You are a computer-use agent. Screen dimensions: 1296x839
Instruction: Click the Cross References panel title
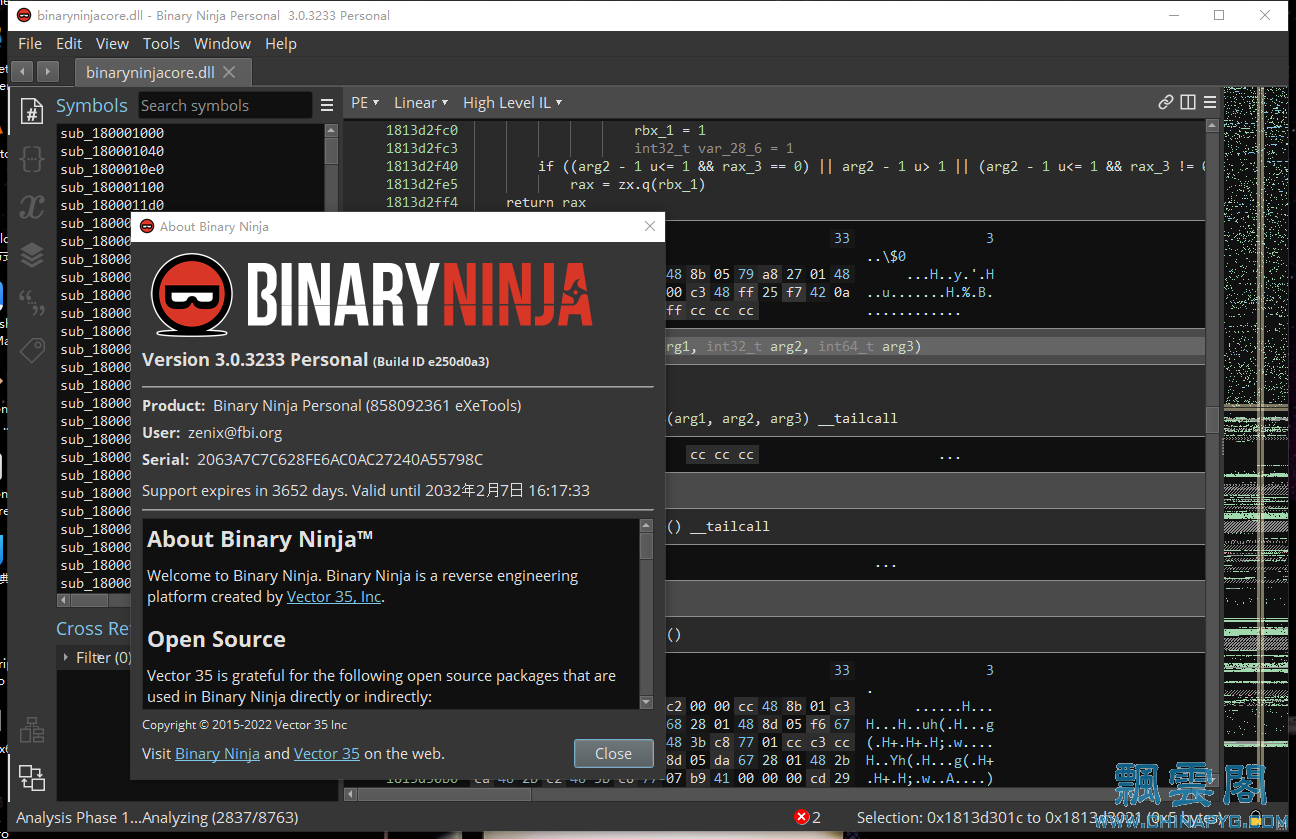pos(93,628)
